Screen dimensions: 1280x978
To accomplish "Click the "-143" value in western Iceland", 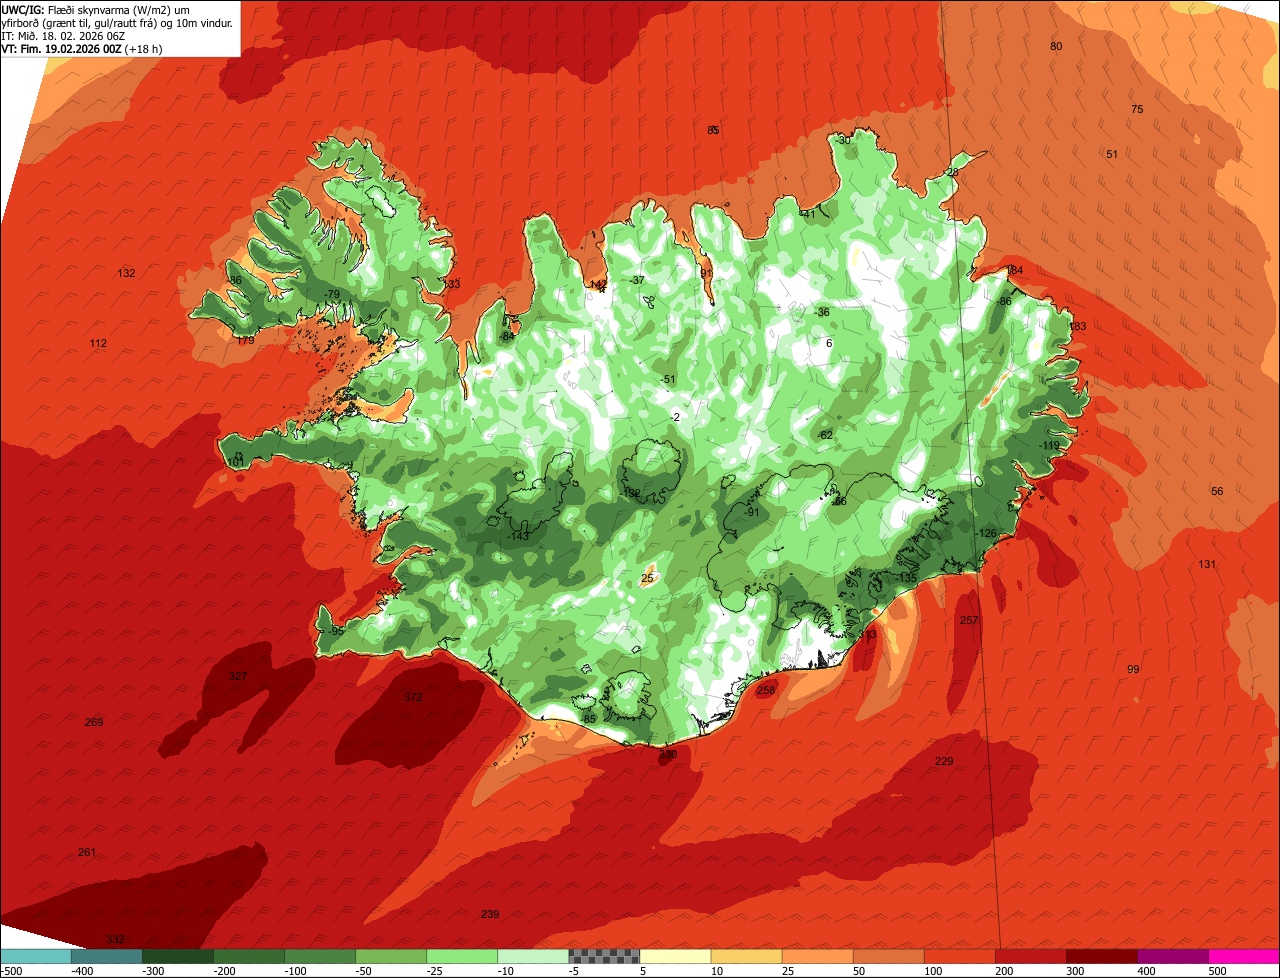I will [518, 536].
